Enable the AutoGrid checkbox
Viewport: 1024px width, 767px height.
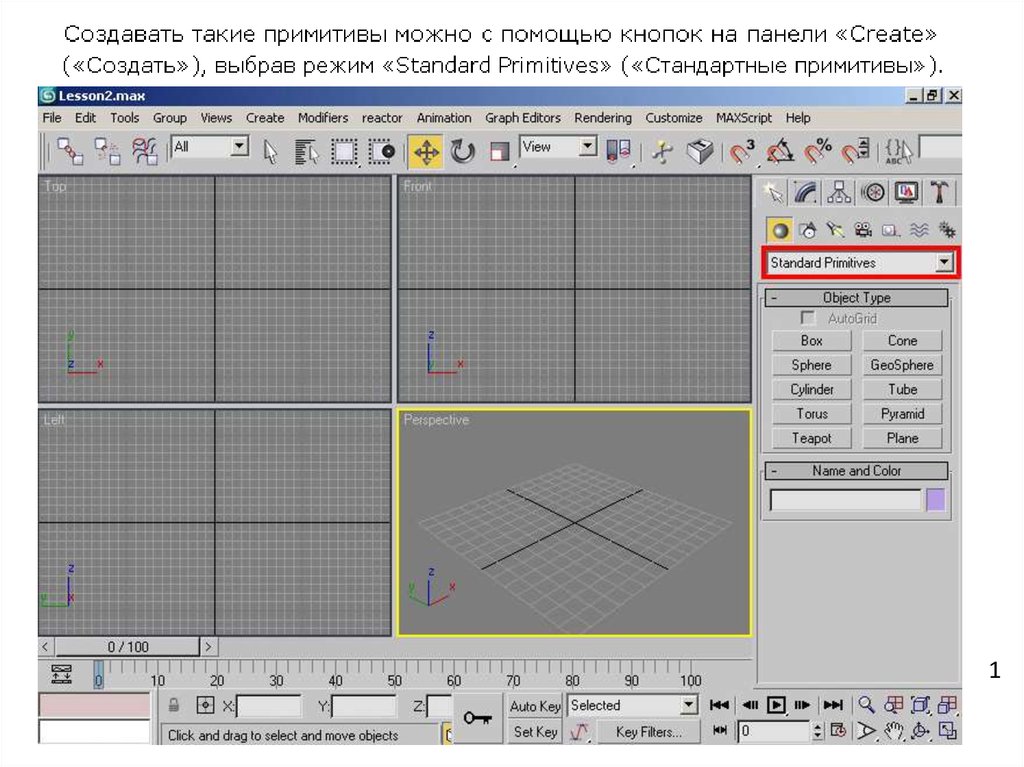point(809,318)
